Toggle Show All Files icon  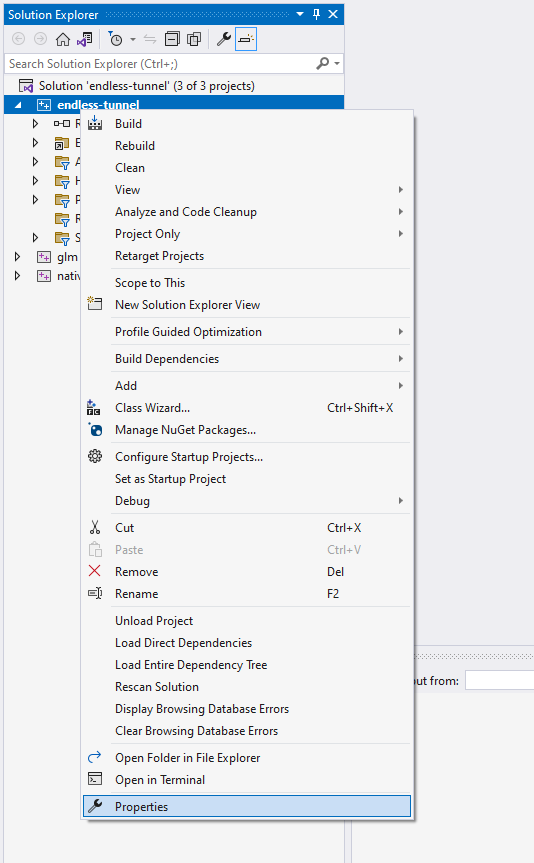[x=194, y=39]
